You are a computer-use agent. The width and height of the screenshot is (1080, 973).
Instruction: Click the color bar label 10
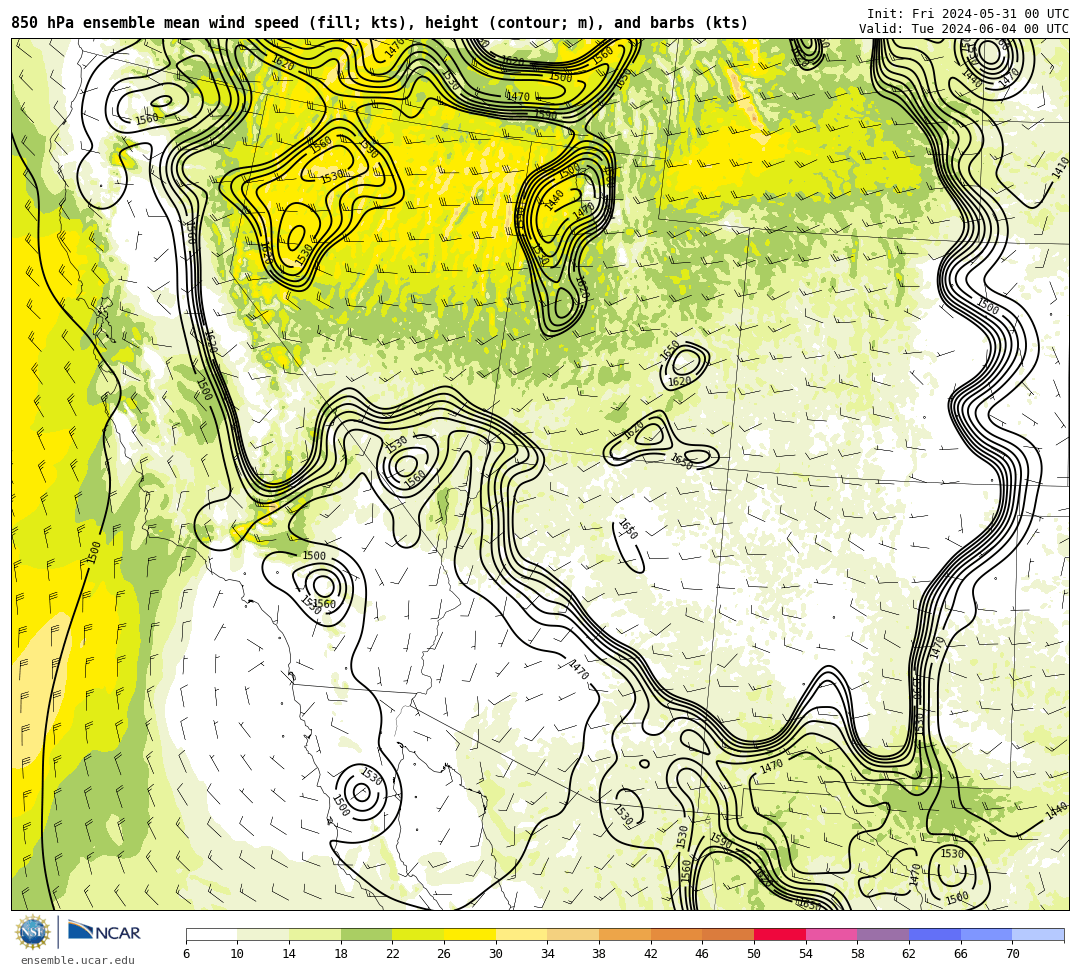coord(238,954)
